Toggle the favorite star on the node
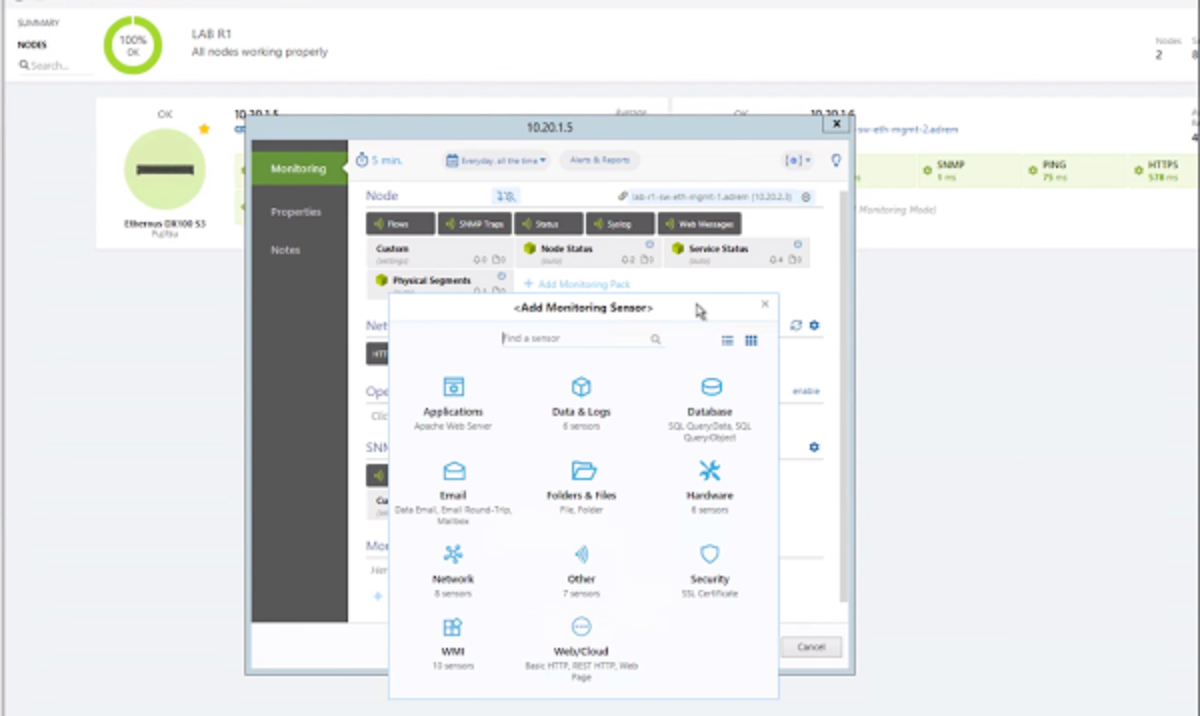The image size is (1200, 716). pos(204,129)
